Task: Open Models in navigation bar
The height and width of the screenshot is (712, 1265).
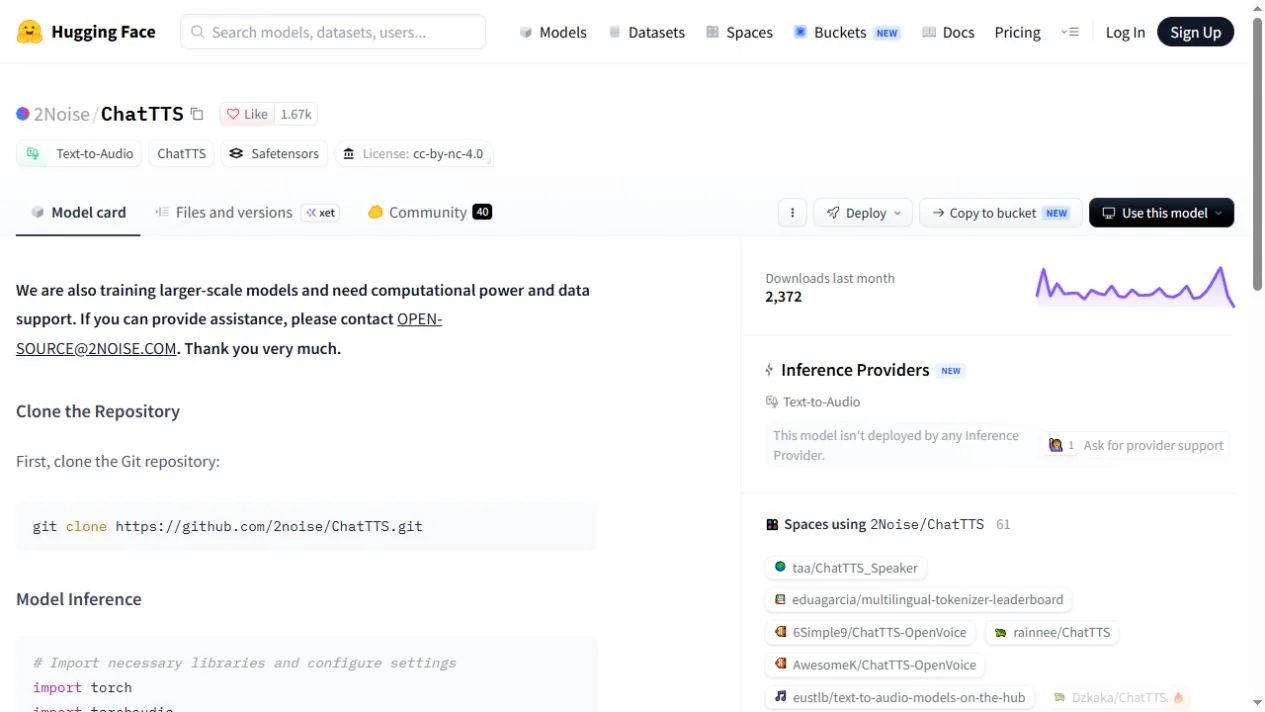Action: [553, 32]
